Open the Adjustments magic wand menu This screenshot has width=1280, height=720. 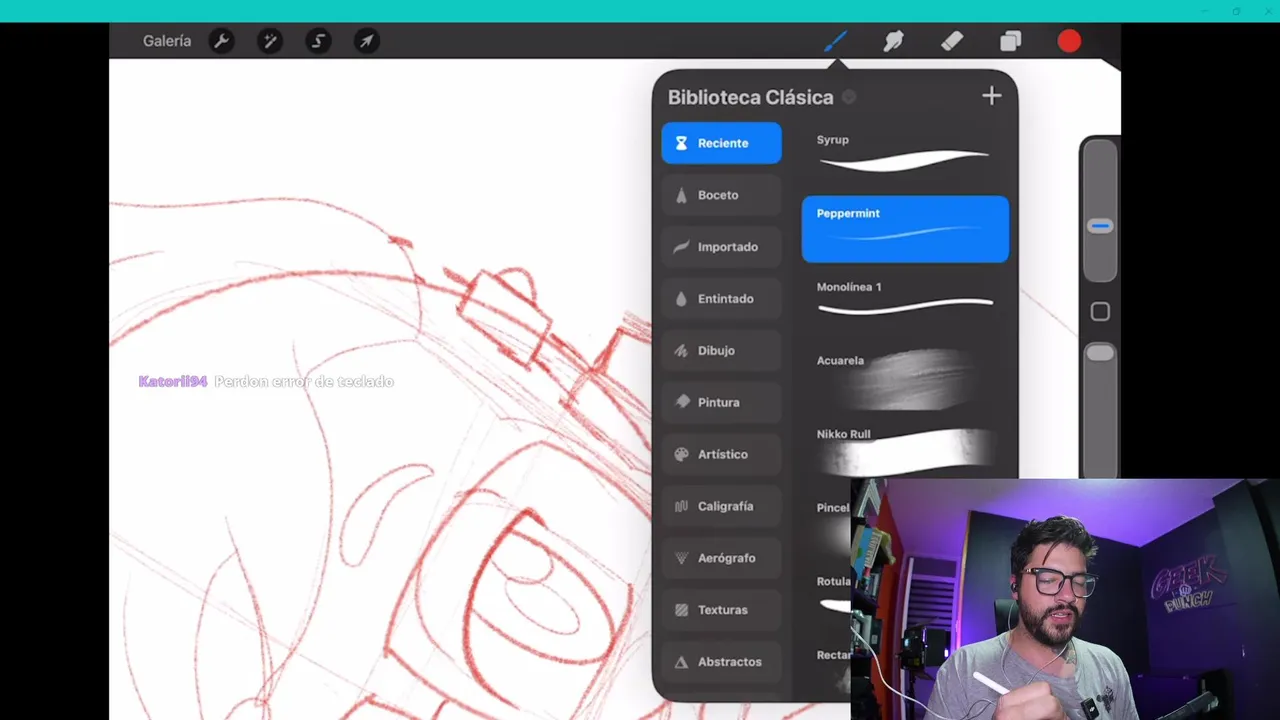click(269, 41)
